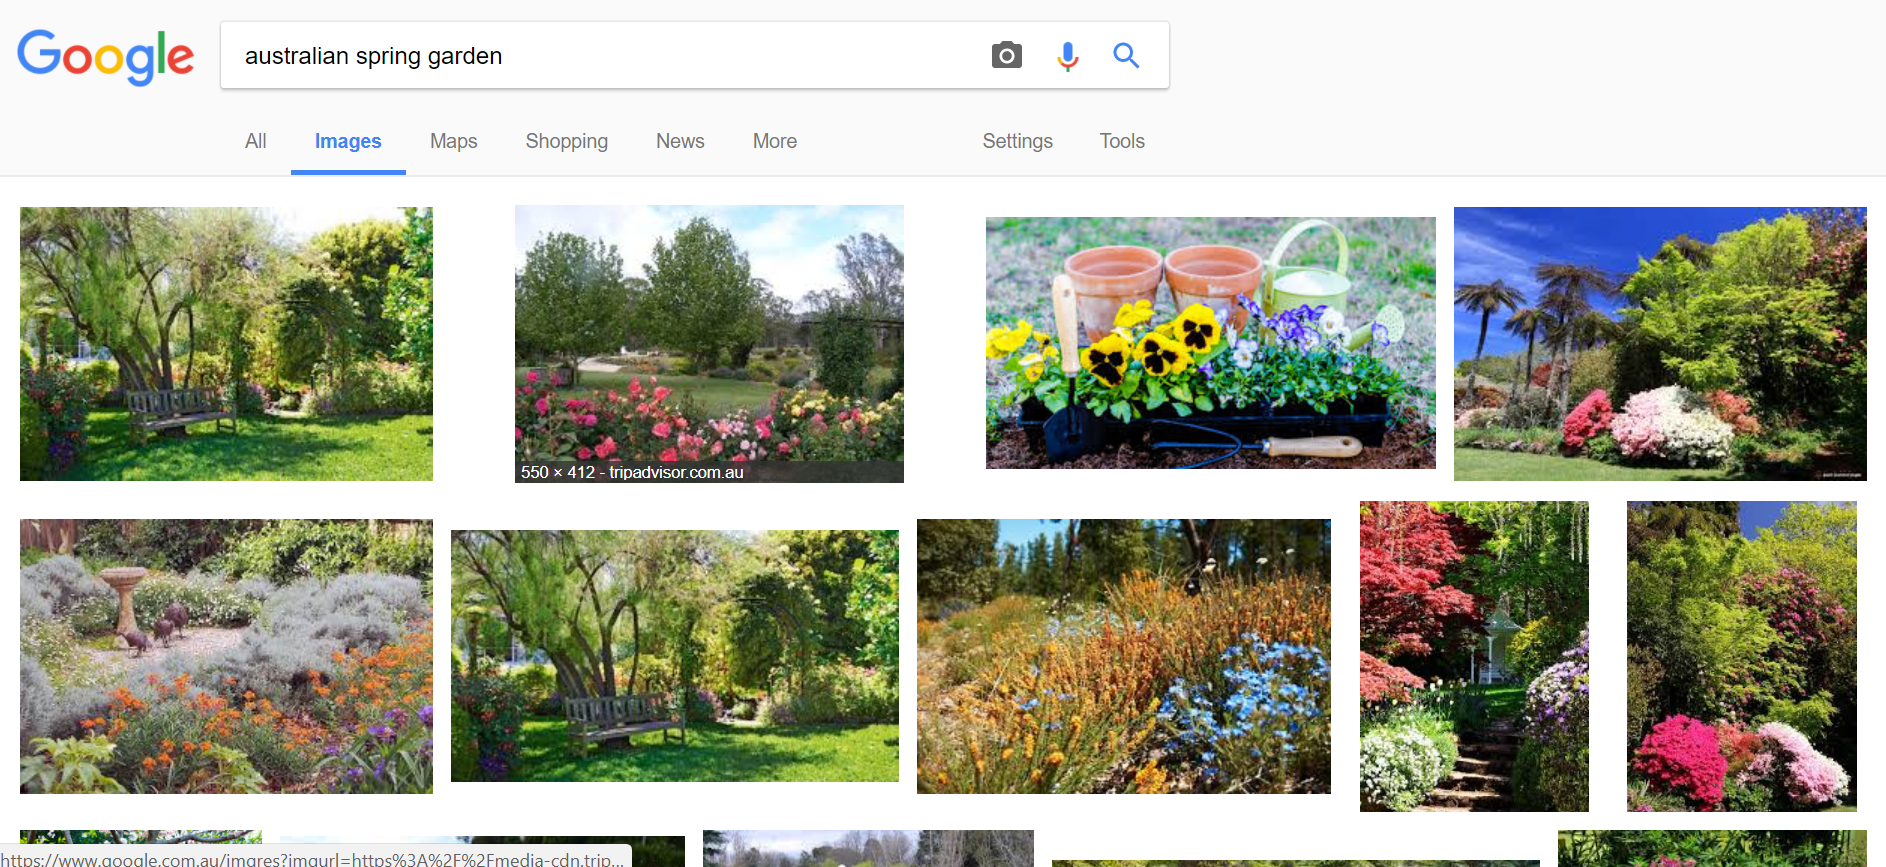Select the birdbath and lavender garden image

pos(226,656)
